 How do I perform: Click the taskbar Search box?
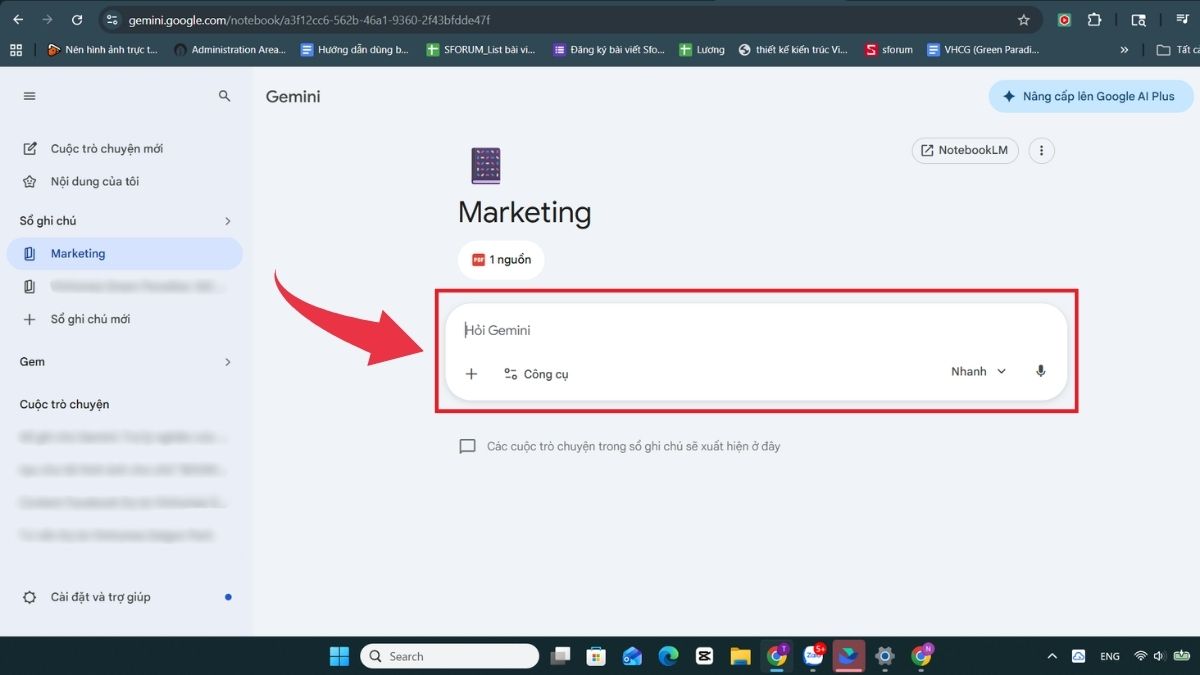[x=449, y=656]
